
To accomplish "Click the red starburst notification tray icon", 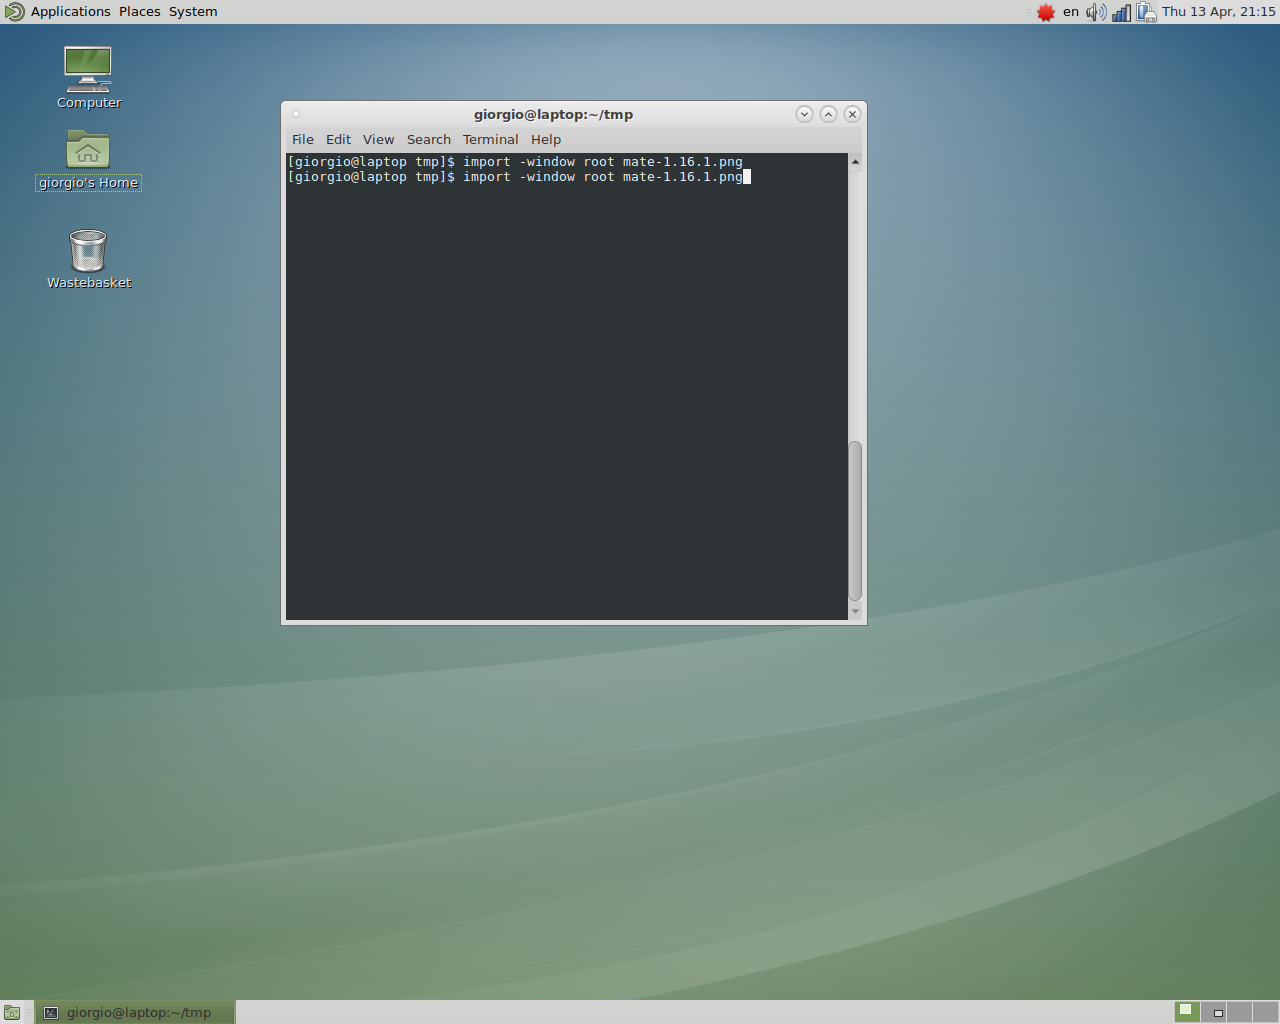I will tap(1045, 12).
